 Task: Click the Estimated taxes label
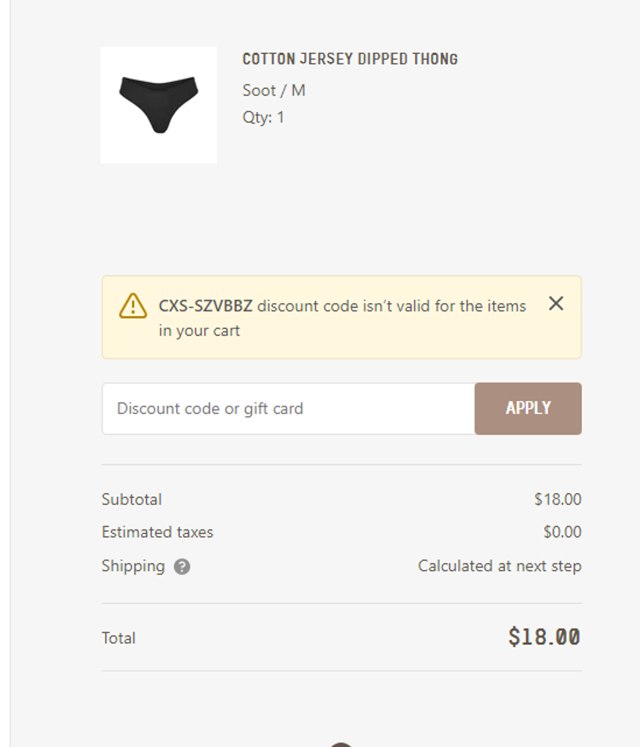(x=157, y=532)
